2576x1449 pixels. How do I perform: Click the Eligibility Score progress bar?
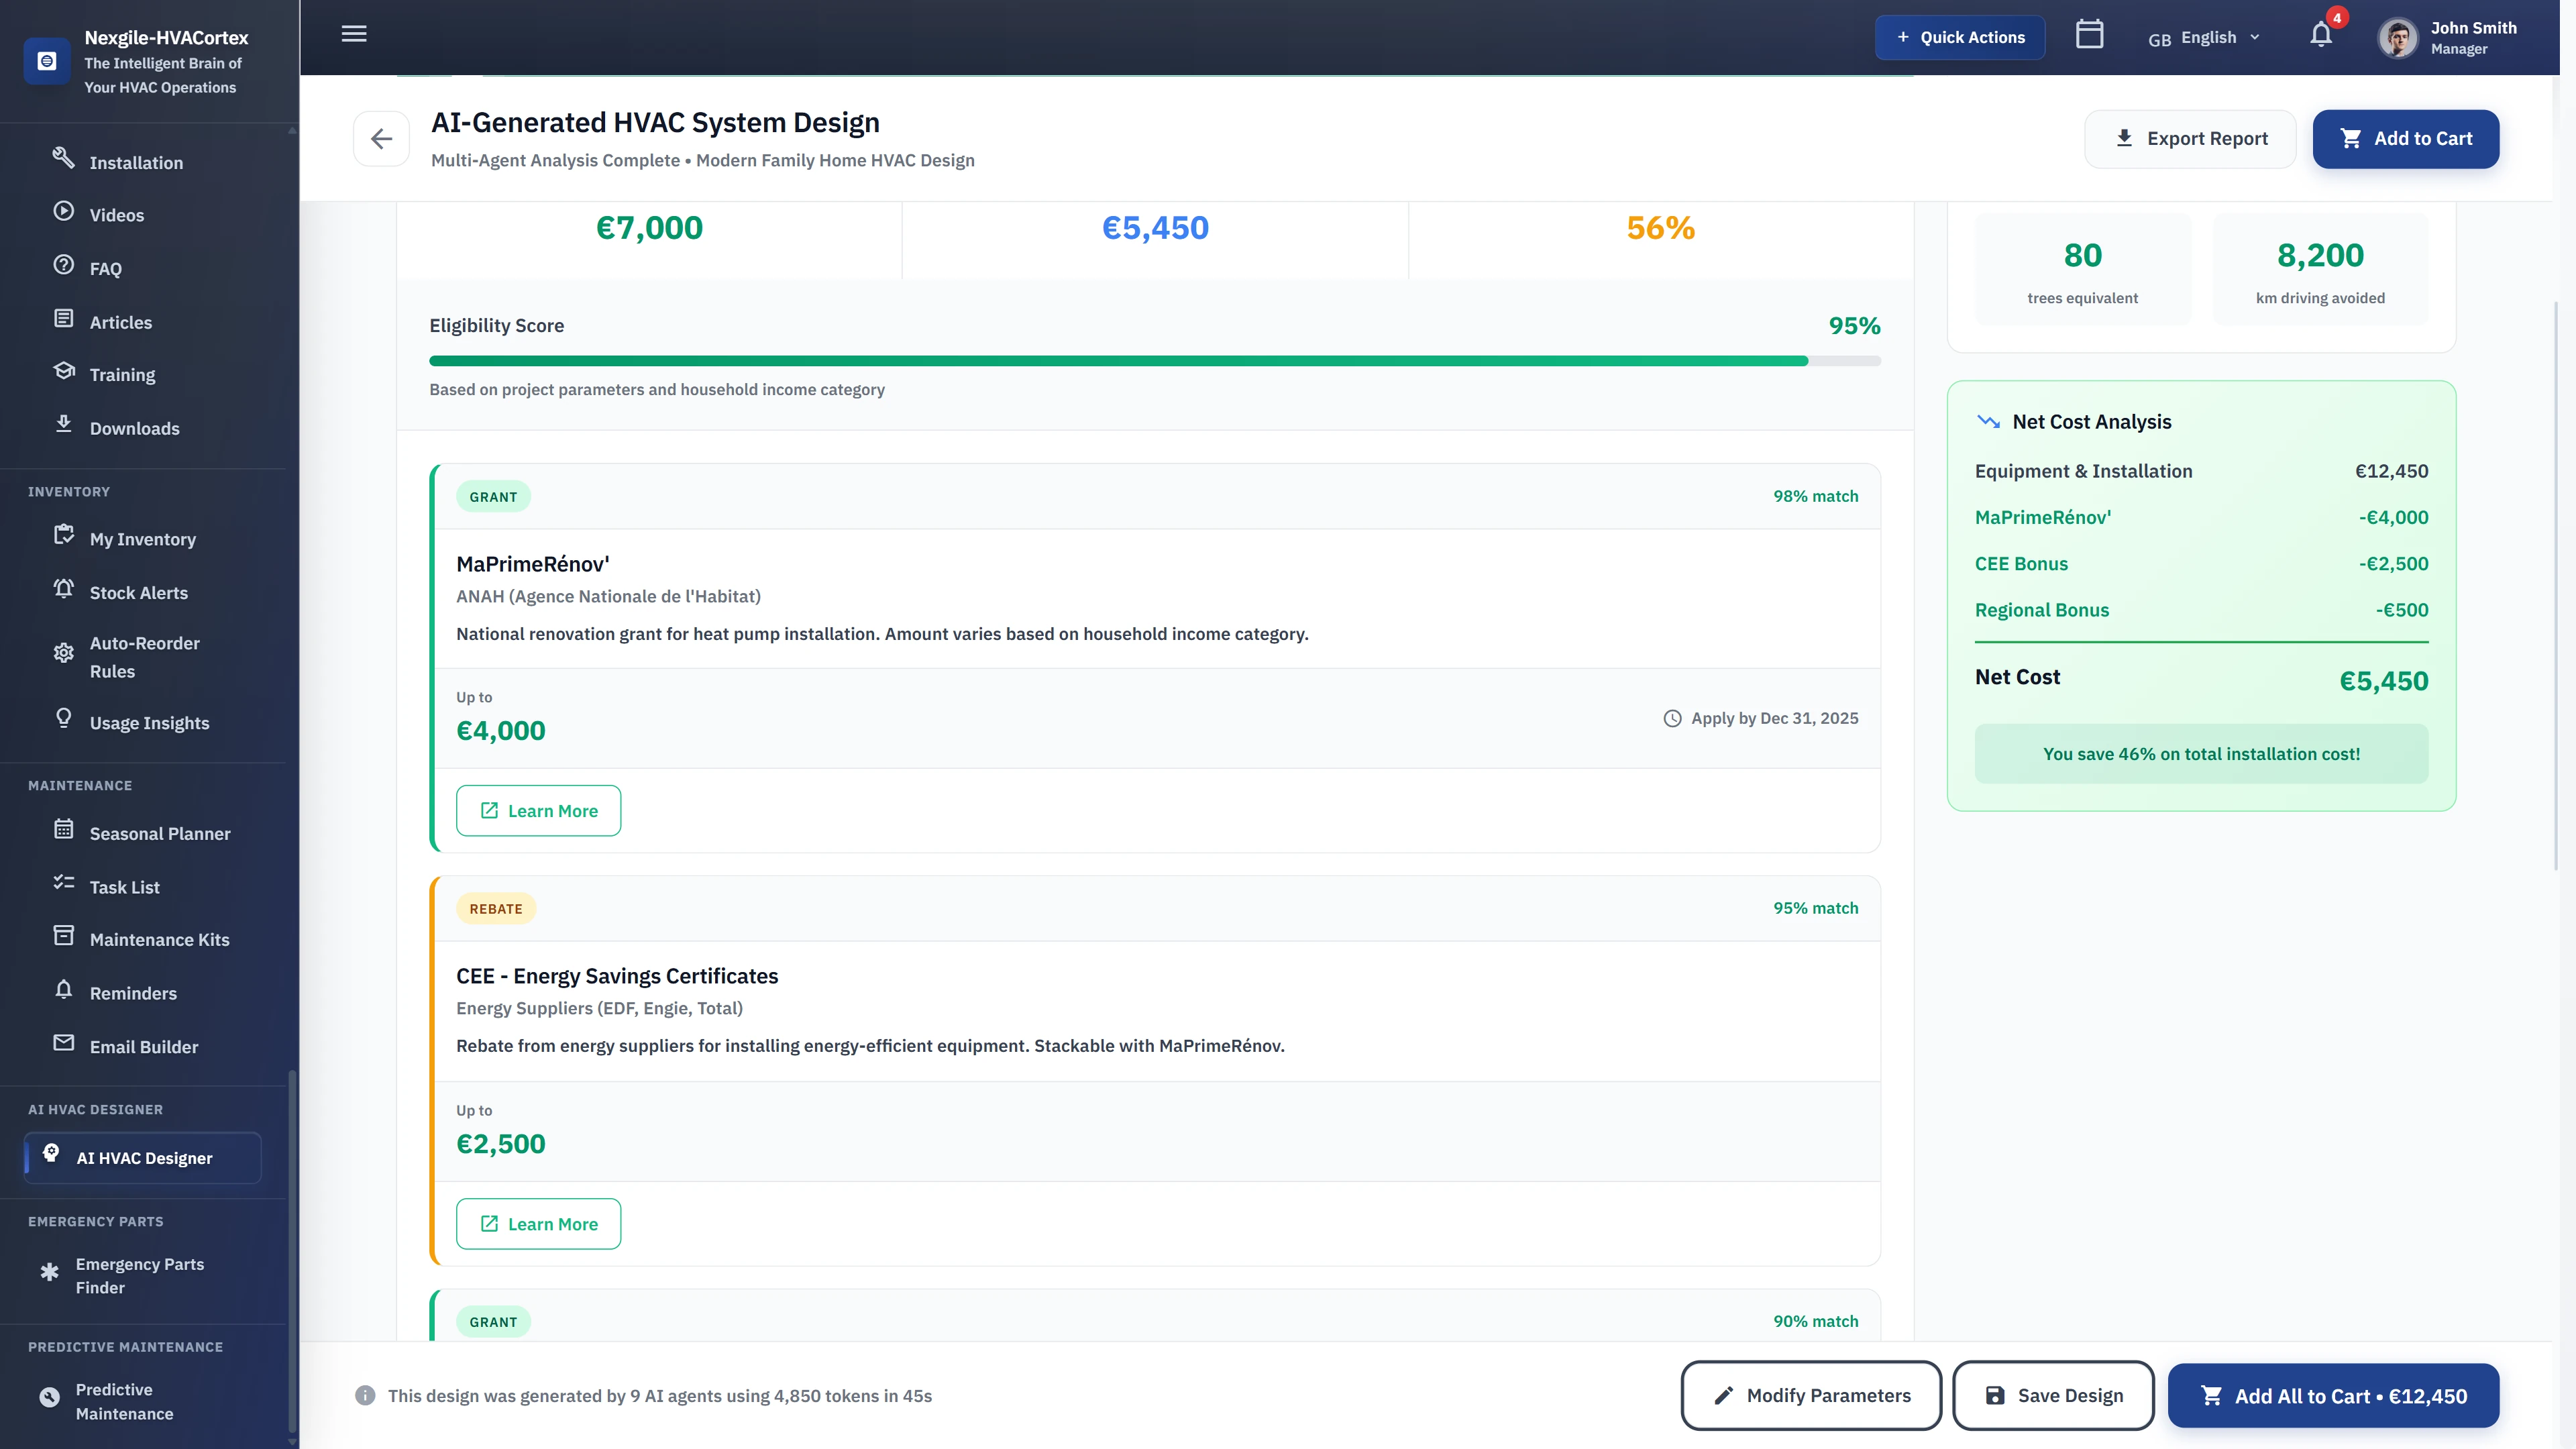coord(1154,361)
